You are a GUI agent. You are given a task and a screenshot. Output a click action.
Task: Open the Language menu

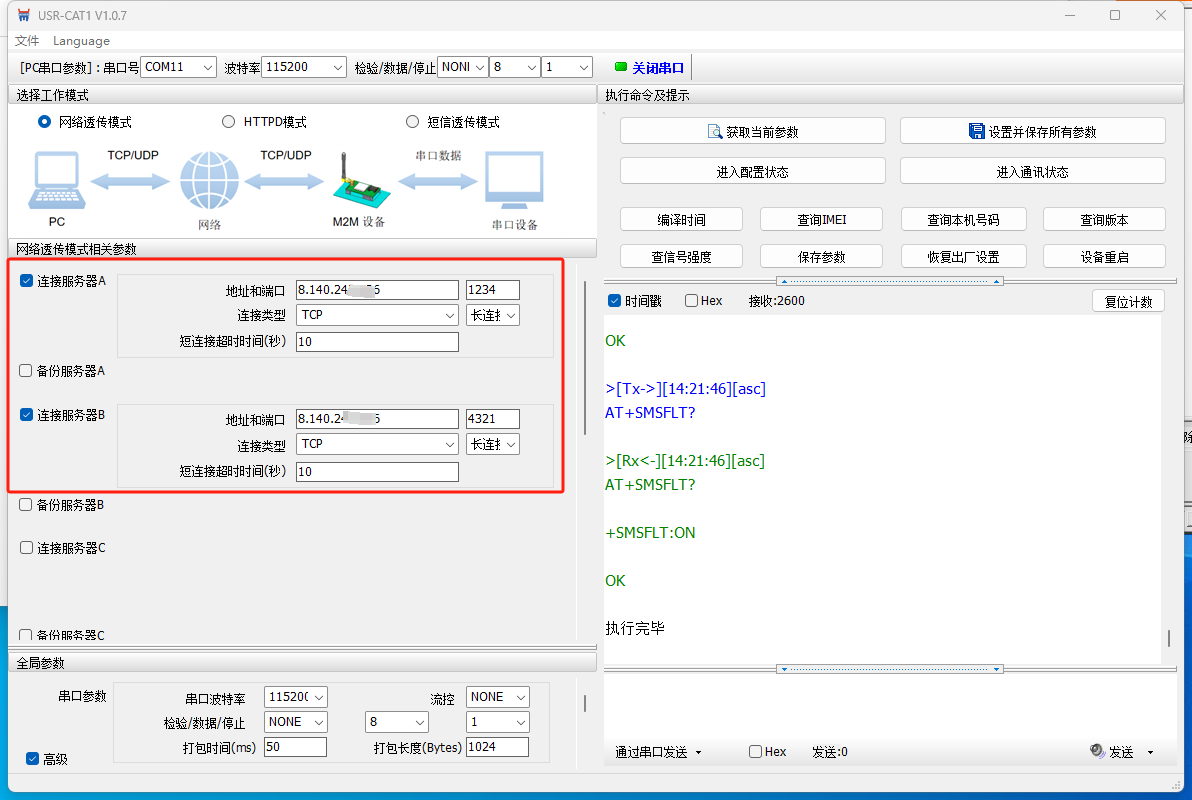[x=81, y=41]
